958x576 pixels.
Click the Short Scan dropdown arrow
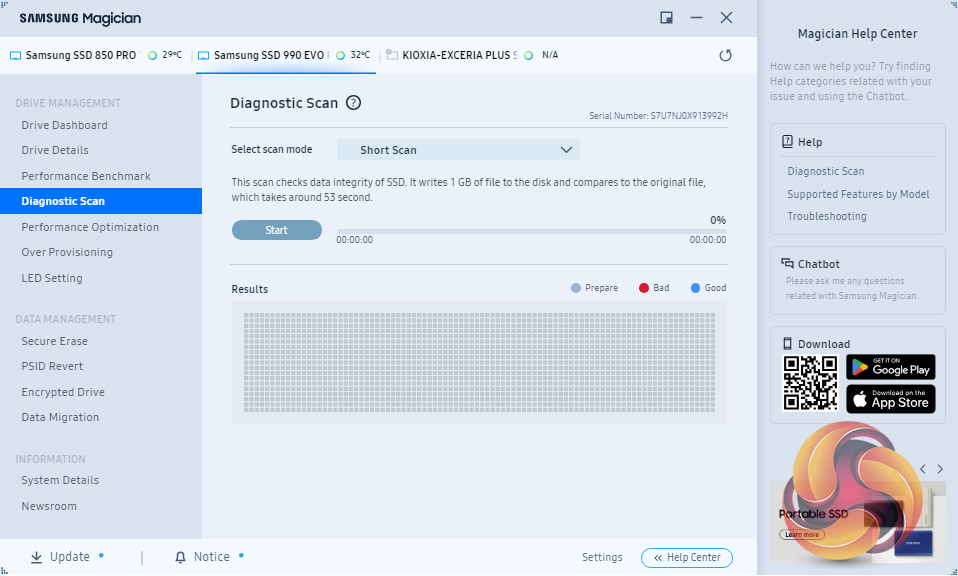[x=566, y=150]
